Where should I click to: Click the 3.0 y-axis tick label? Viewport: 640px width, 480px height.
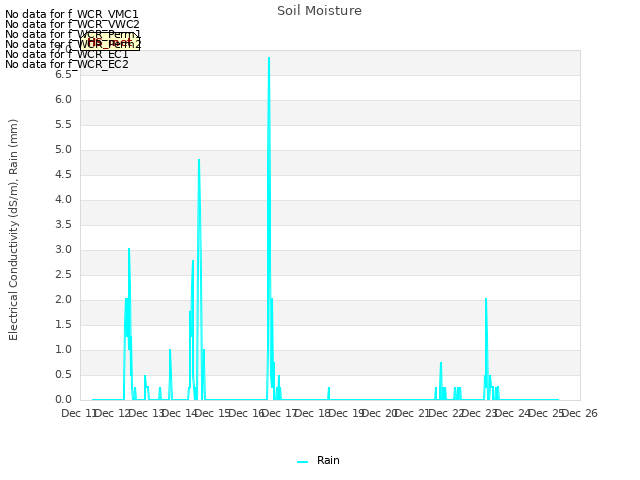pos(63,250)
